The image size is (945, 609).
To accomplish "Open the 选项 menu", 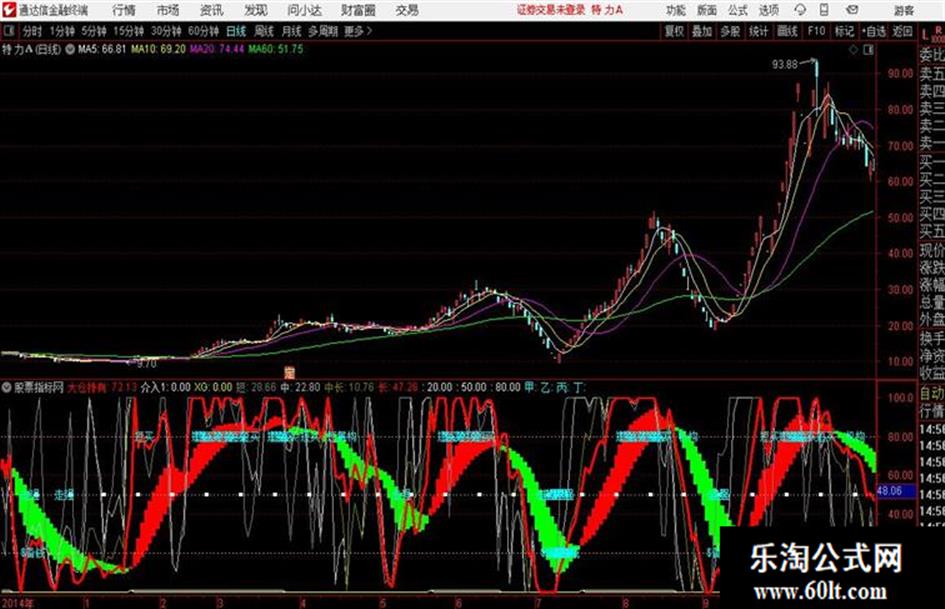I will pyautogui.click(x=768, y=10).
